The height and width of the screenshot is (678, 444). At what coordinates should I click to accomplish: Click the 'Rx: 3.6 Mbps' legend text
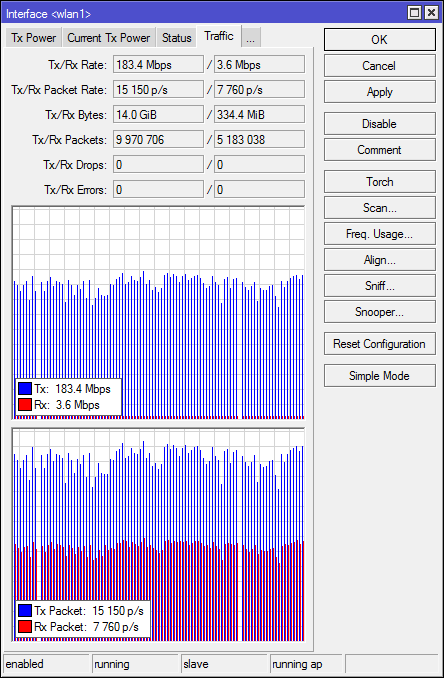coord(67,405)
